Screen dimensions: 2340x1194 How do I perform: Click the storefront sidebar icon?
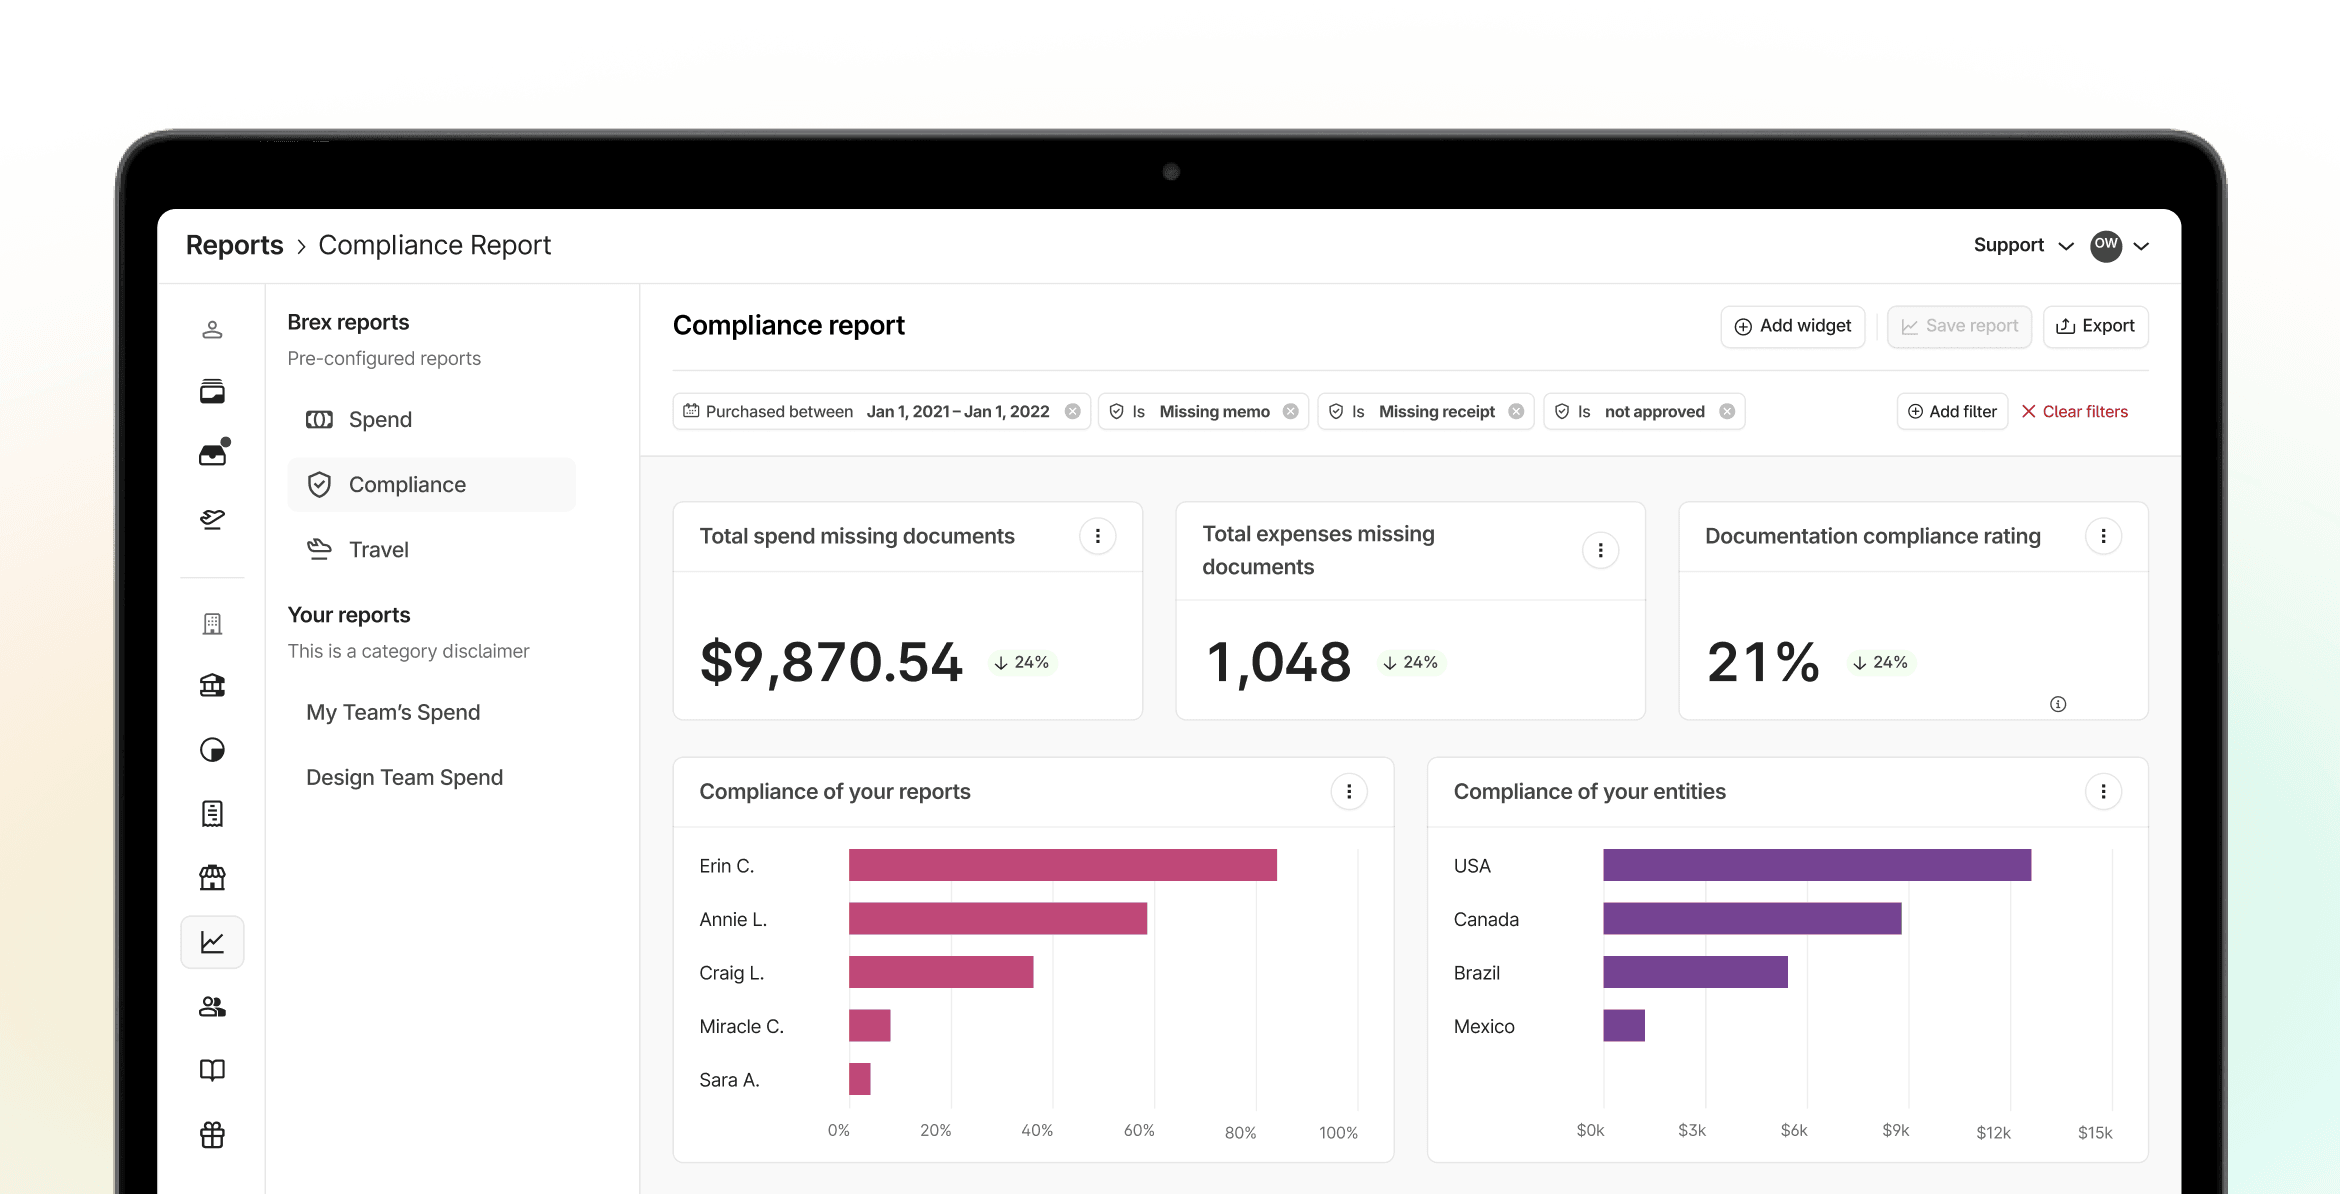(x=212, y=878)
